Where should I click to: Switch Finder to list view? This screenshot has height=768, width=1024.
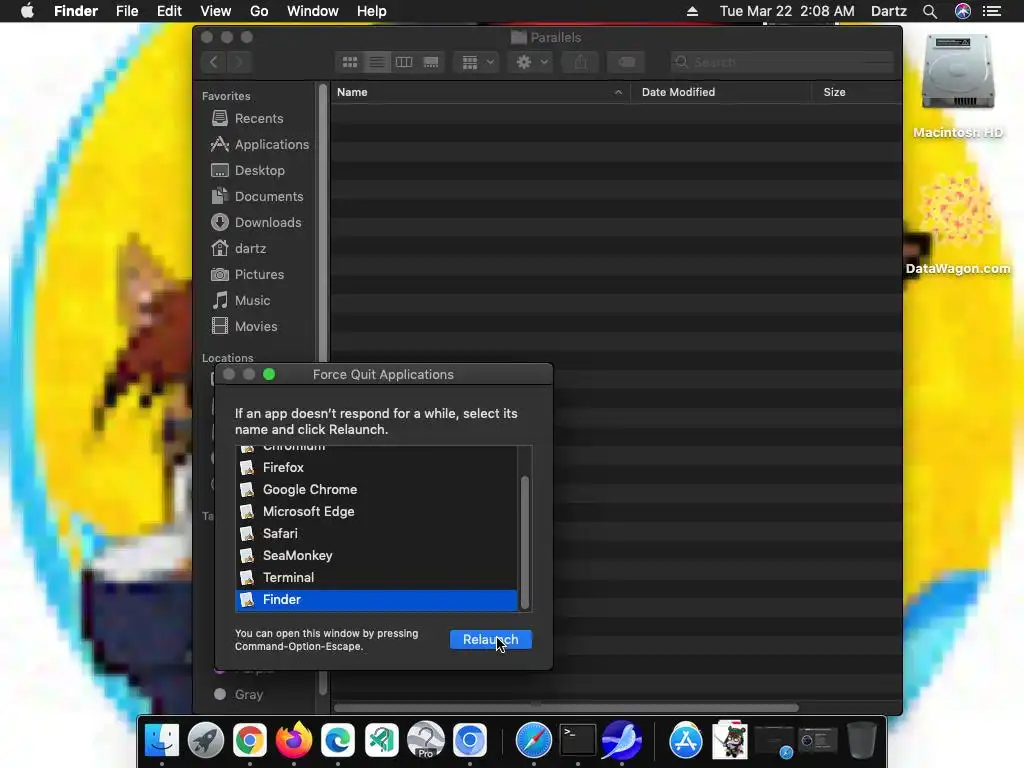click(x=377, y=62)
